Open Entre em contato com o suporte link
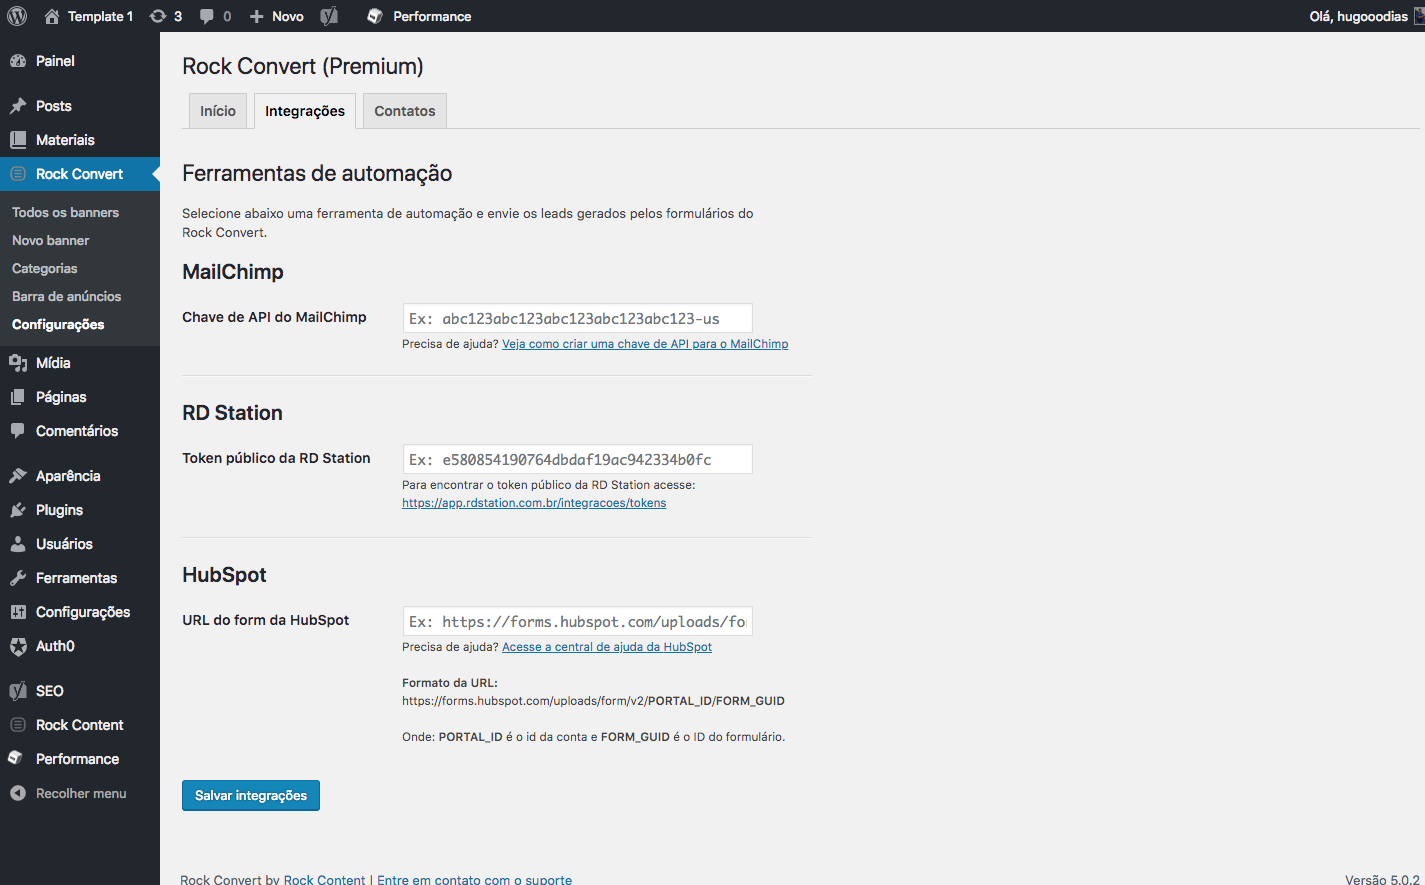 tap(474, 880)
